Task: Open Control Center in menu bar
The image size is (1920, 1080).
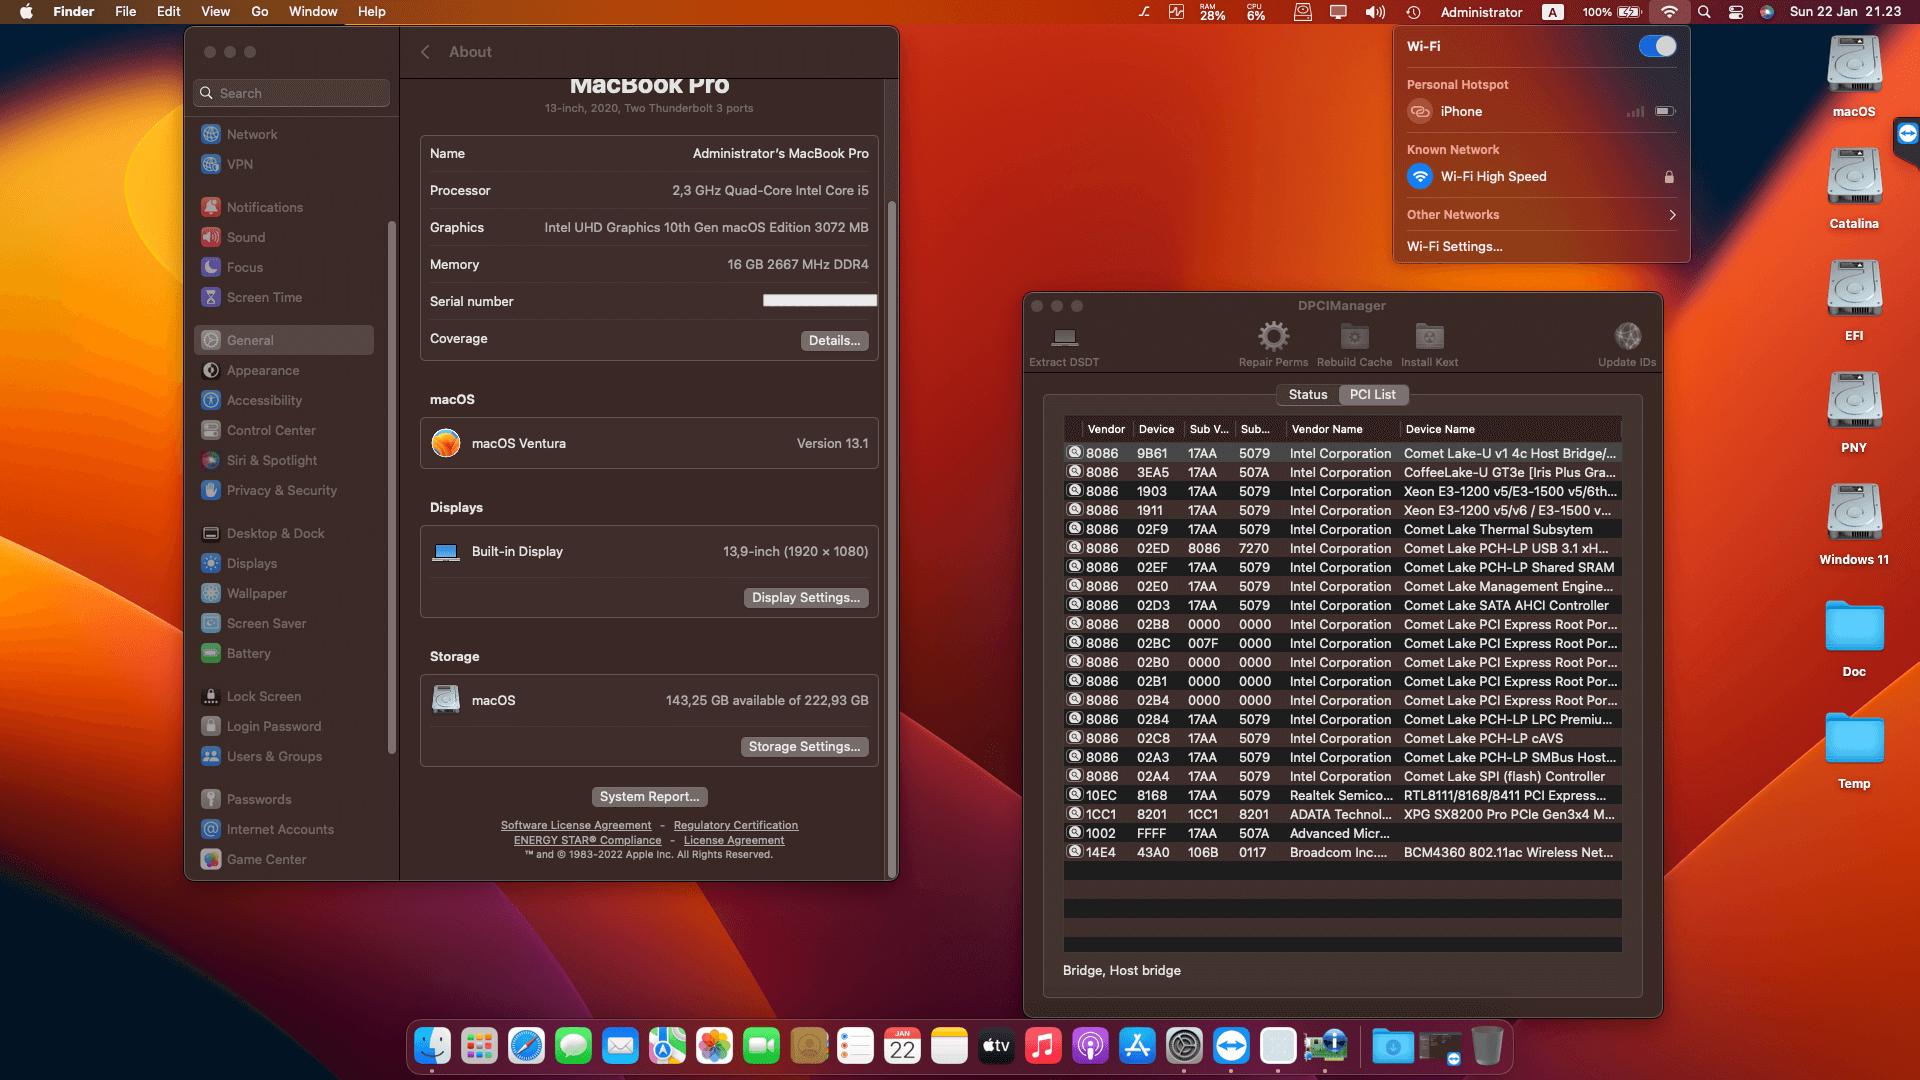Action: coord(1736,12)
